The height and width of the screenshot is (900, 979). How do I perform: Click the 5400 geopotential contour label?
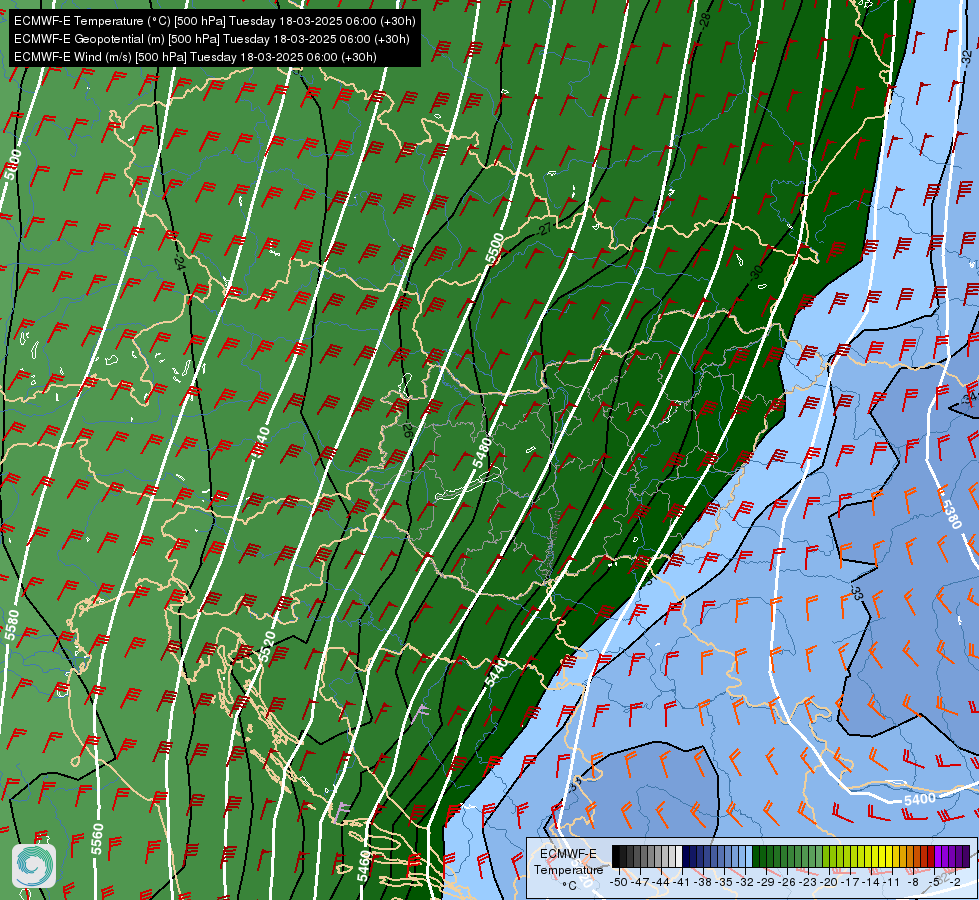[920, 799]
